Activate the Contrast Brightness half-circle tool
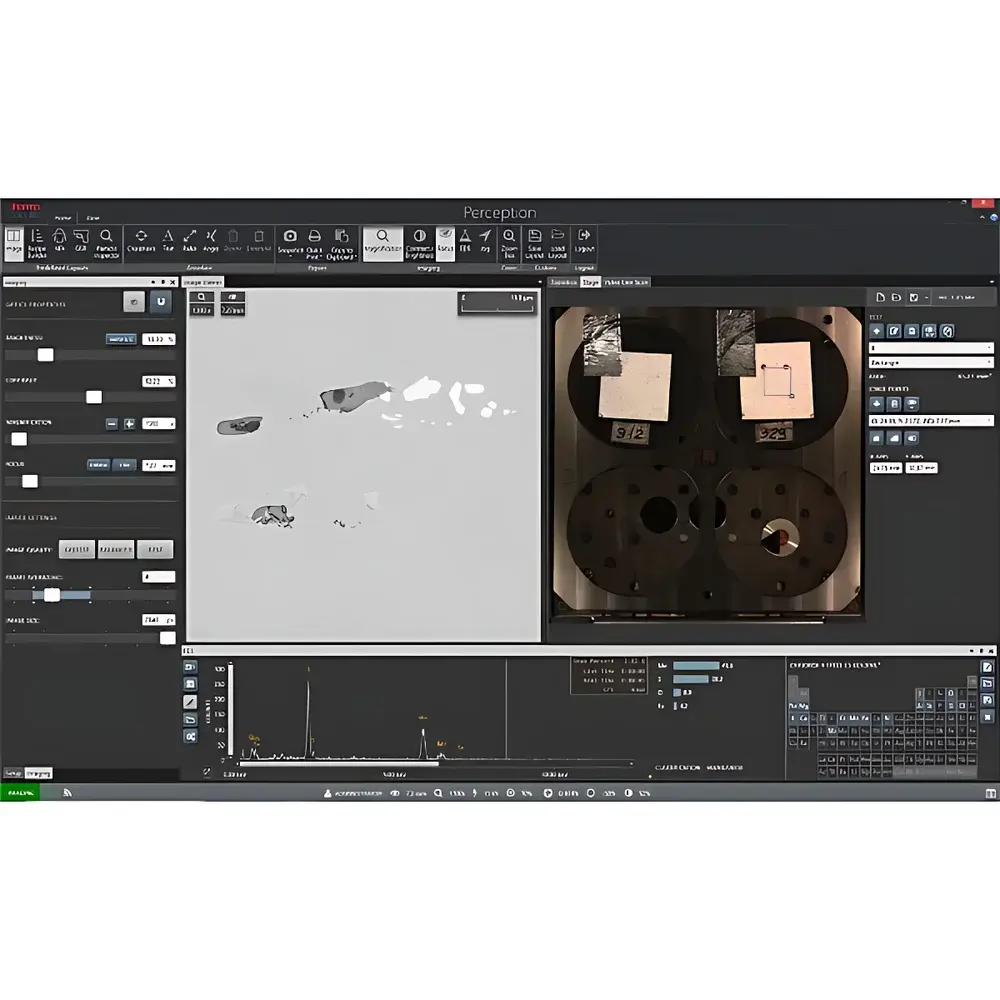The width and height of the screenshot is (1000, 1000). (x=420, y=242)
